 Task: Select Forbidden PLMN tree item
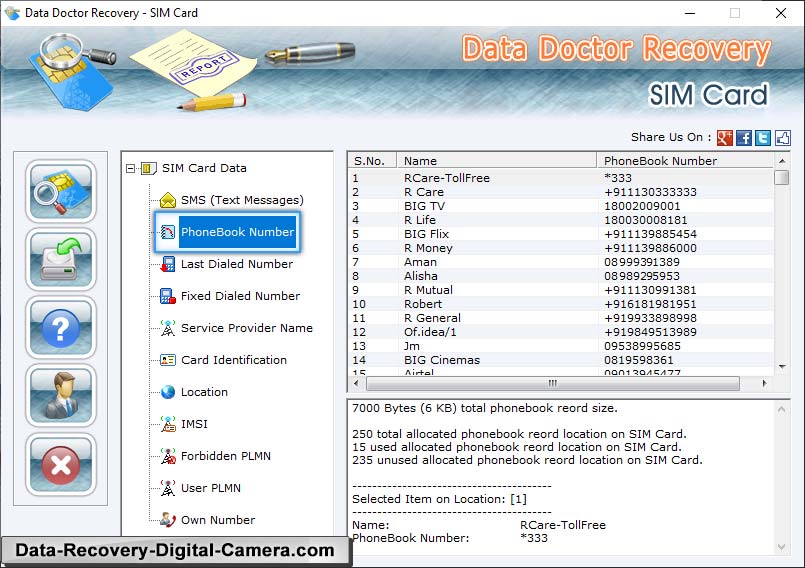coord(225,456)
